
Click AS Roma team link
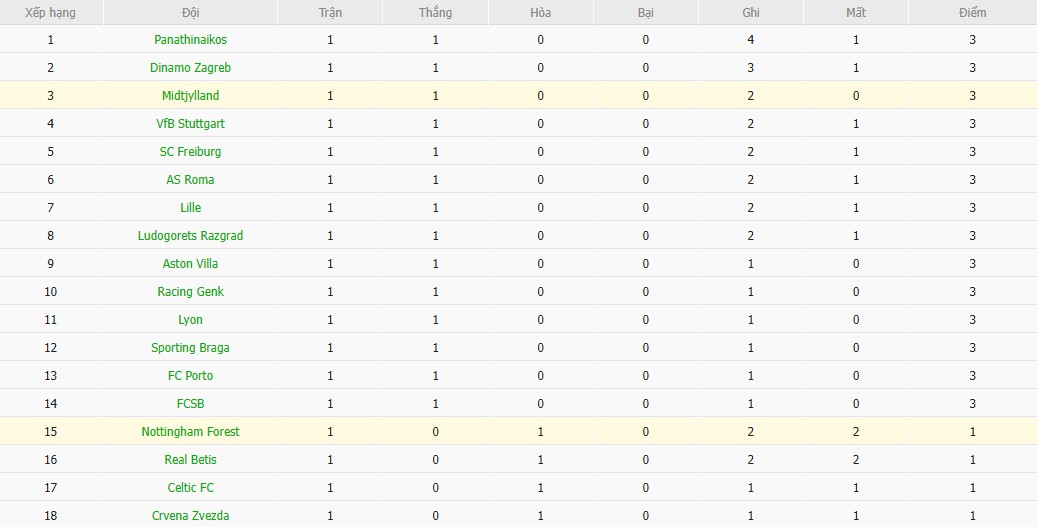point(190,180)
